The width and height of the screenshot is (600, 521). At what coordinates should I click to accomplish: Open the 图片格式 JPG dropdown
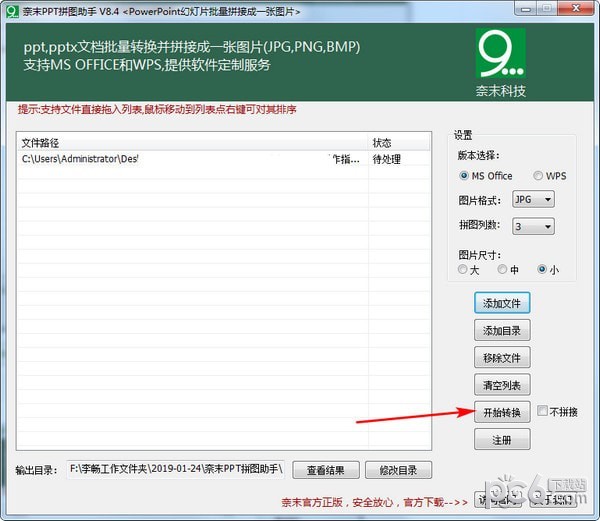(532, 200)
